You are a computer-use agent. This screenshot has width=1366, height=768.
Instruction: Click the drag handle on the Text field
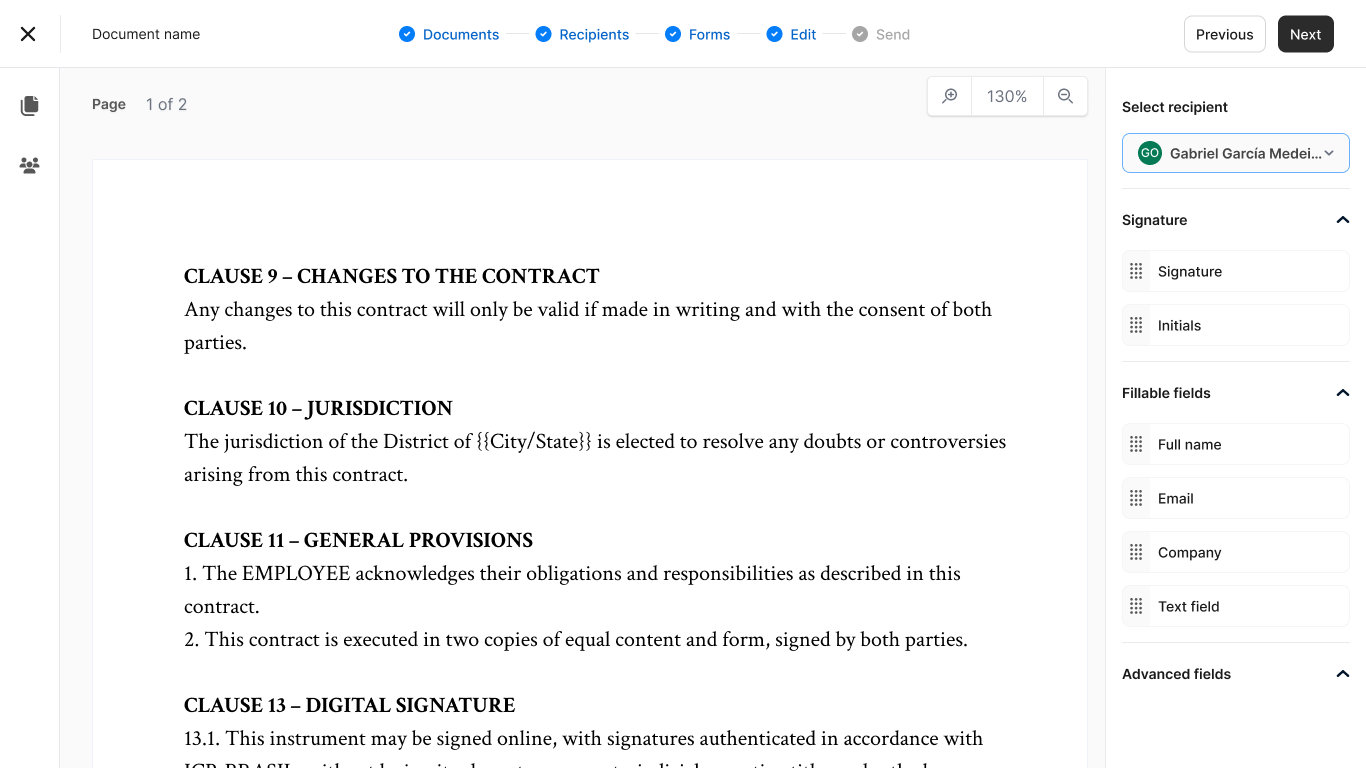[1136, 605]
